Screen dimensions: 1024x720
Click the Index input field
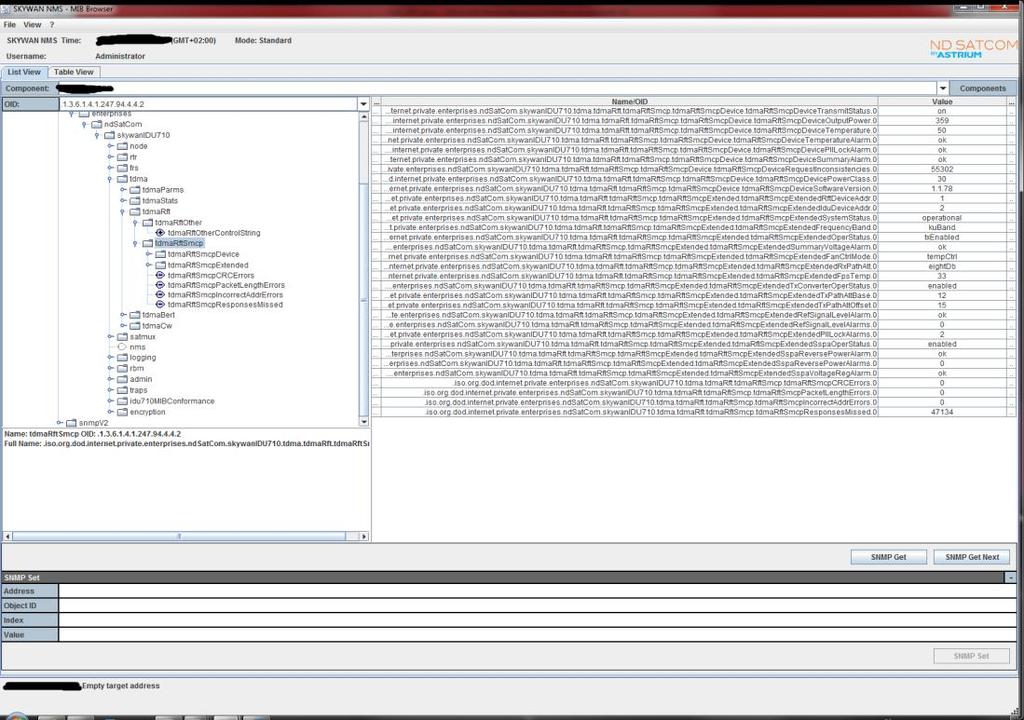pyautogui.click(x=537, y=620)
